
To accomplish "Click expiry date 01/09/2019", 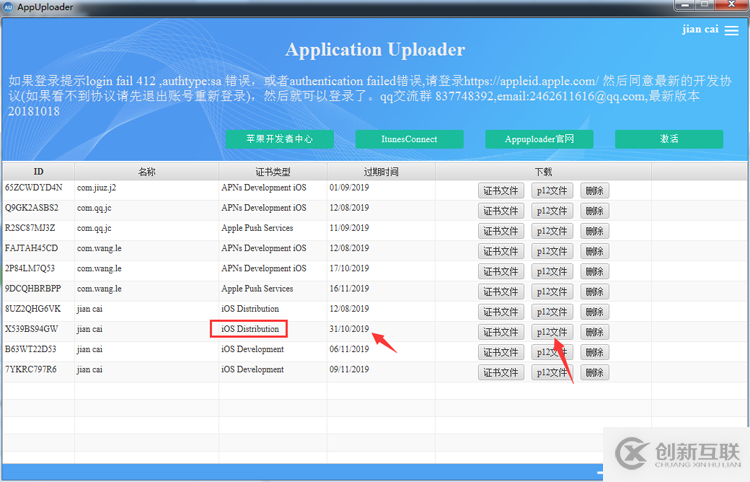I will [x=349, y=187].
